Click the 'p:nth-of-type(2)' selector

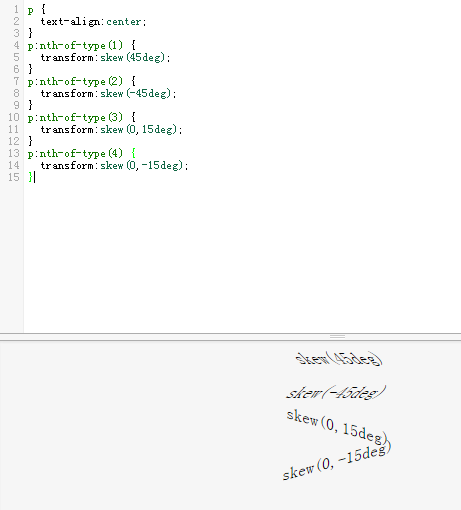point(75,82)
